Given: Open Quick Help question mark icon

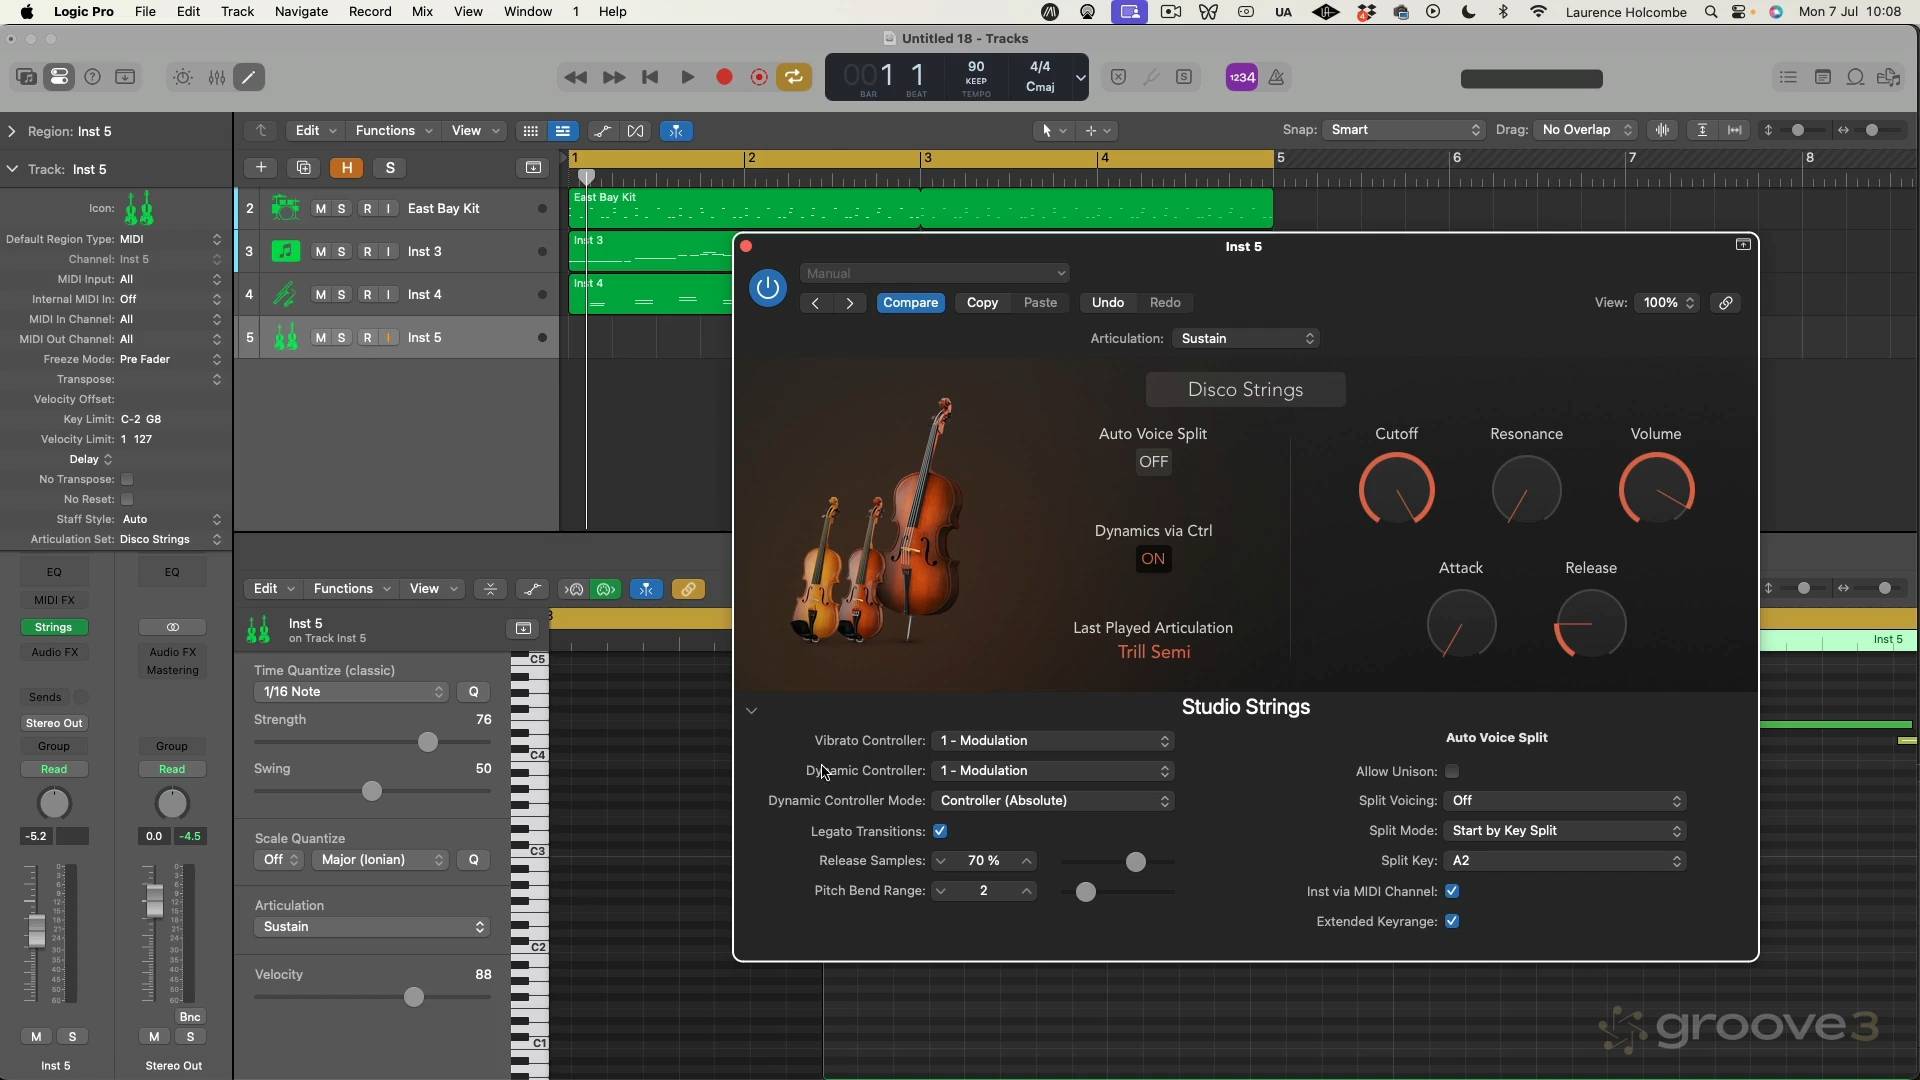Looking at the screenshot, I should [93, 77].
